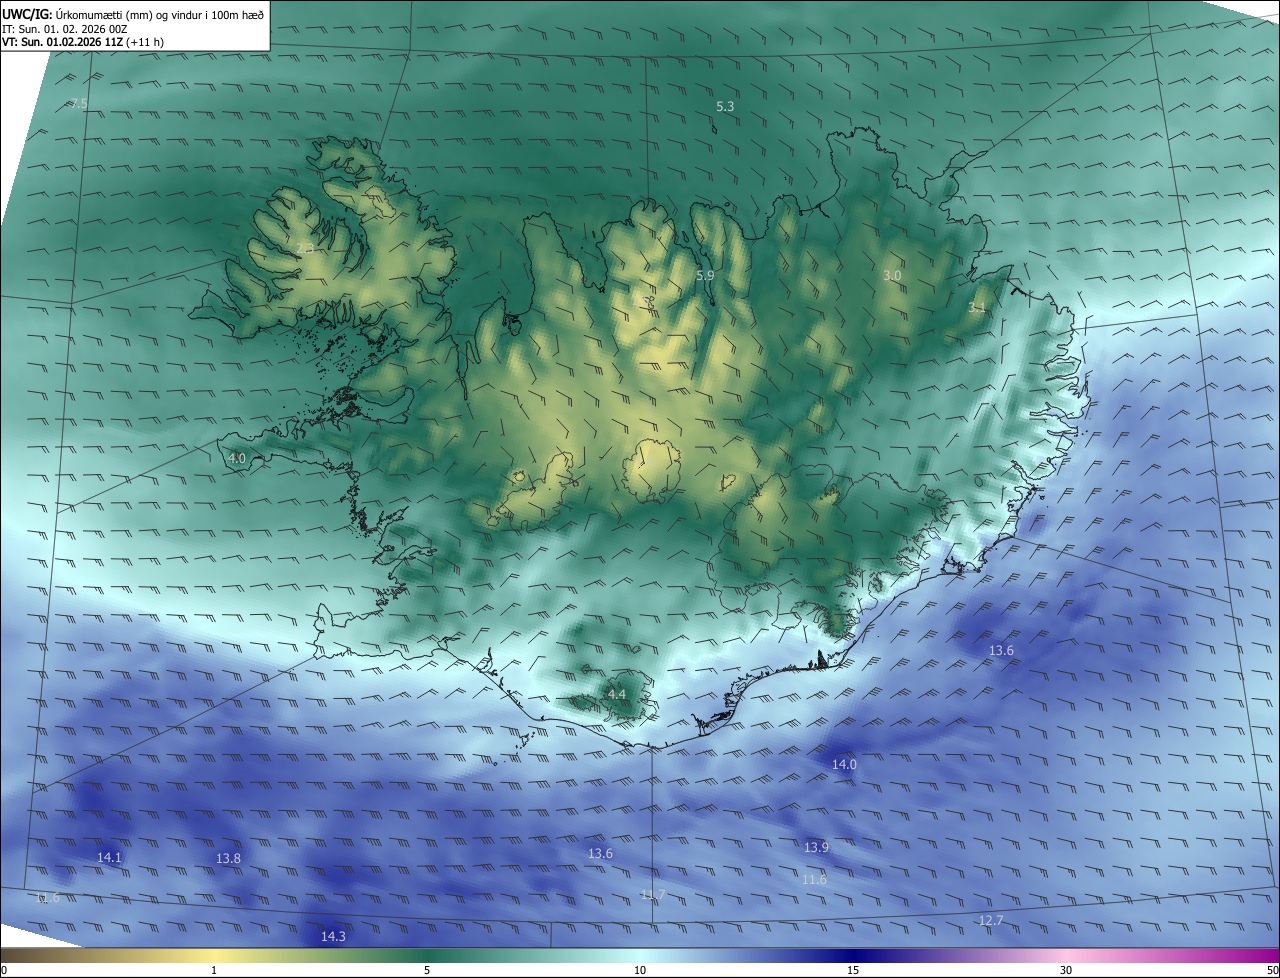
Task: Click the 14.3 value label
Action: point(333,936)
